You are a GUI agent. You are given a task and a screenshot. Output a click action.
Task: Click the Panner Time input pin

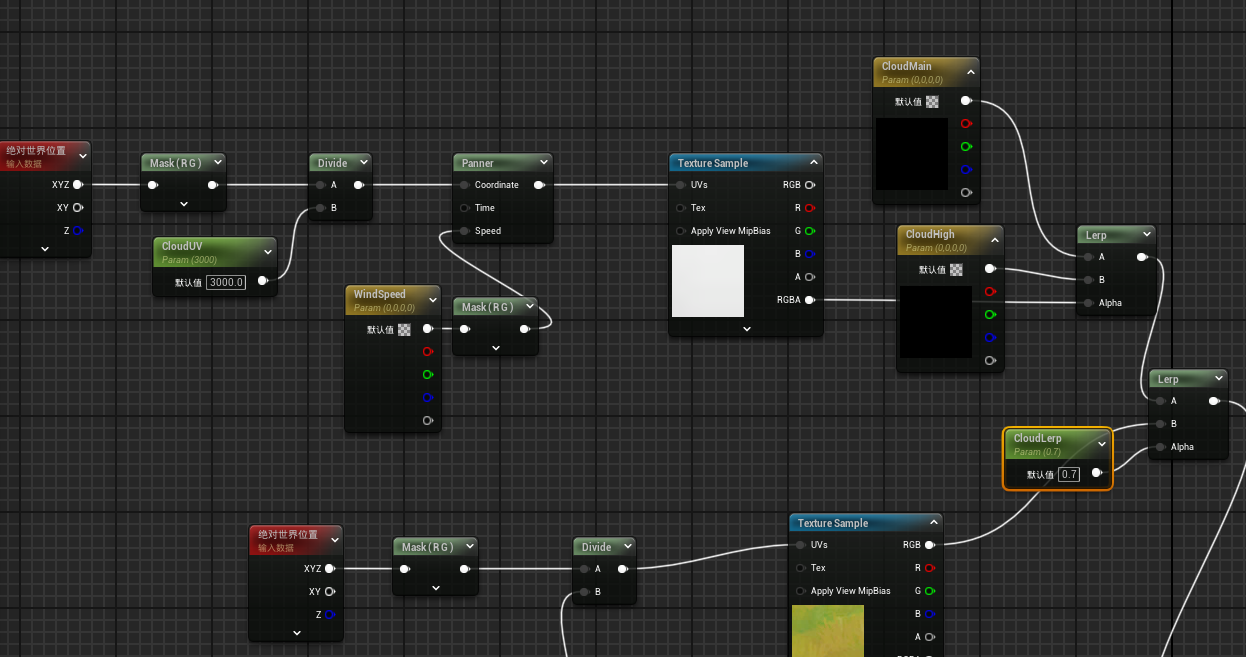point(465,208)
